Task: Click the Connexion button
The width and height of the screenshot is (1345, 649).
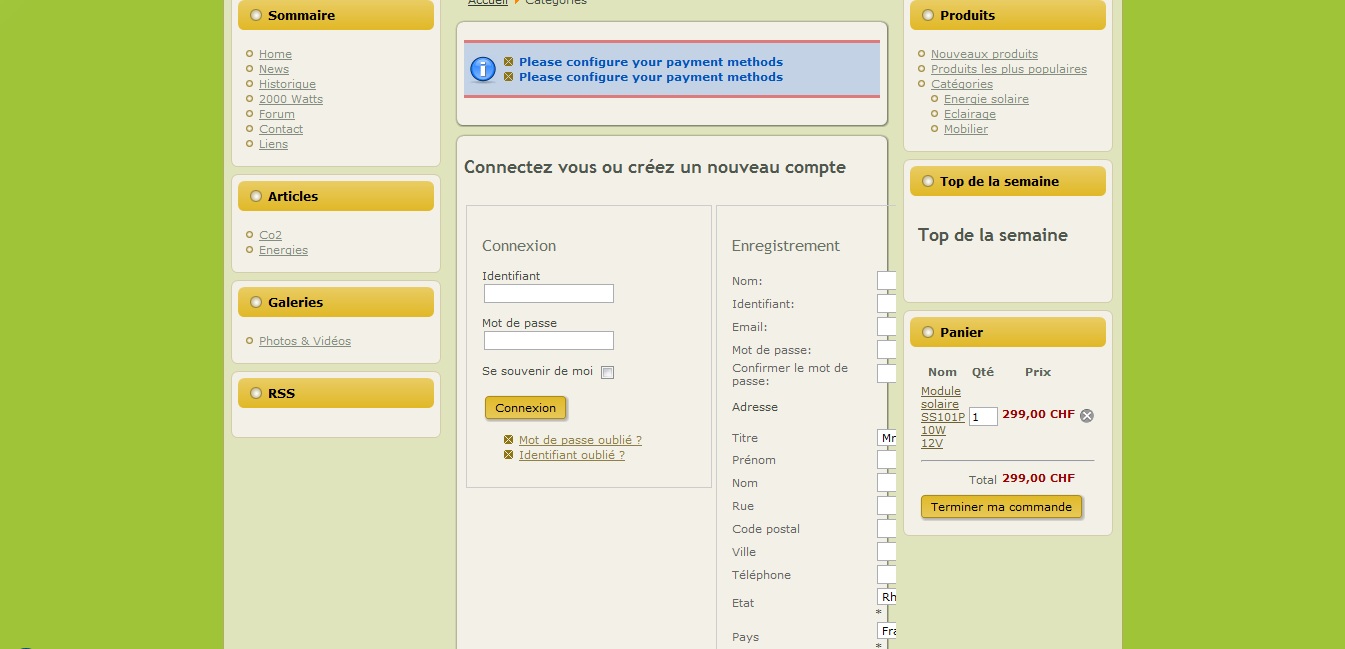Action: 526,408
